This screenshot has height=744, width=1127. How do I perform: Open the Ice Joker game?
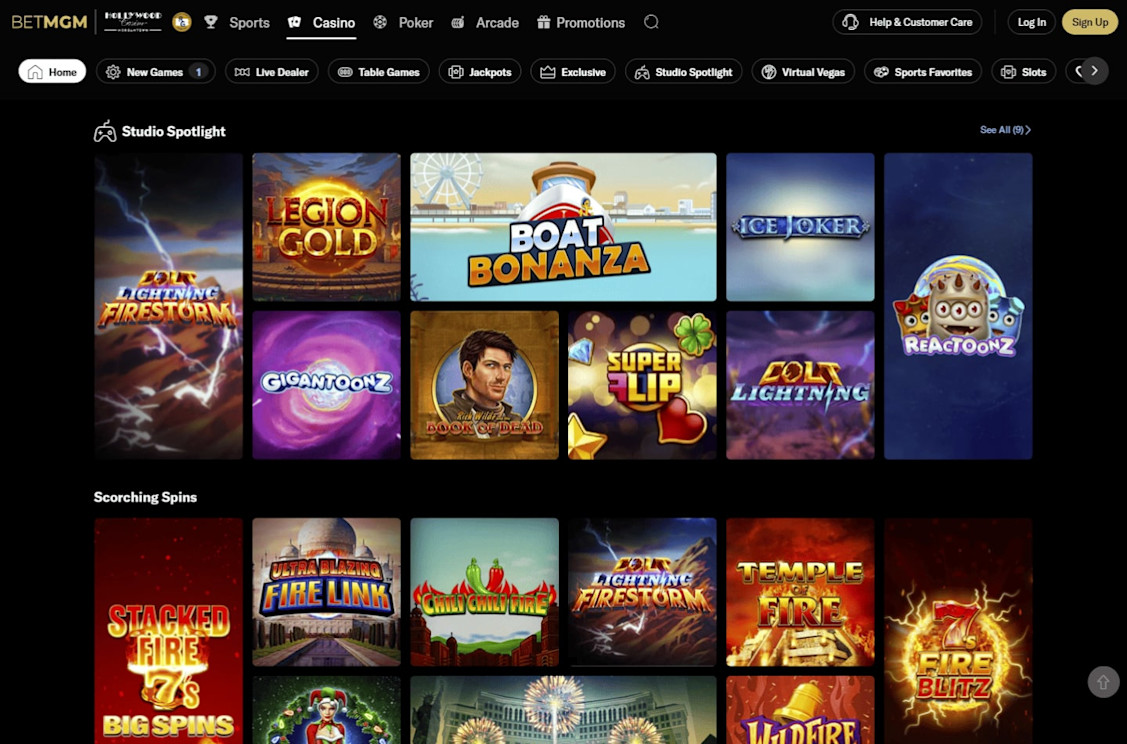click(x=800, y=227)
